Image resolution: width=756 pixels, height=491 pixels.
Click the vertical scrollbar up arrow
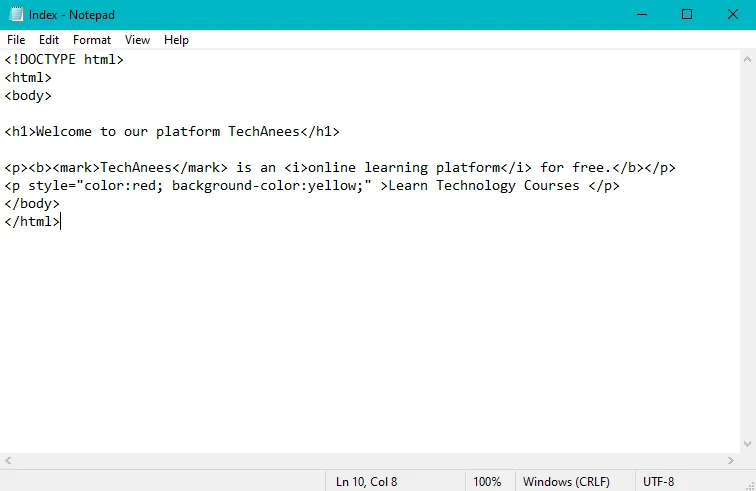(x=747, y=60)
